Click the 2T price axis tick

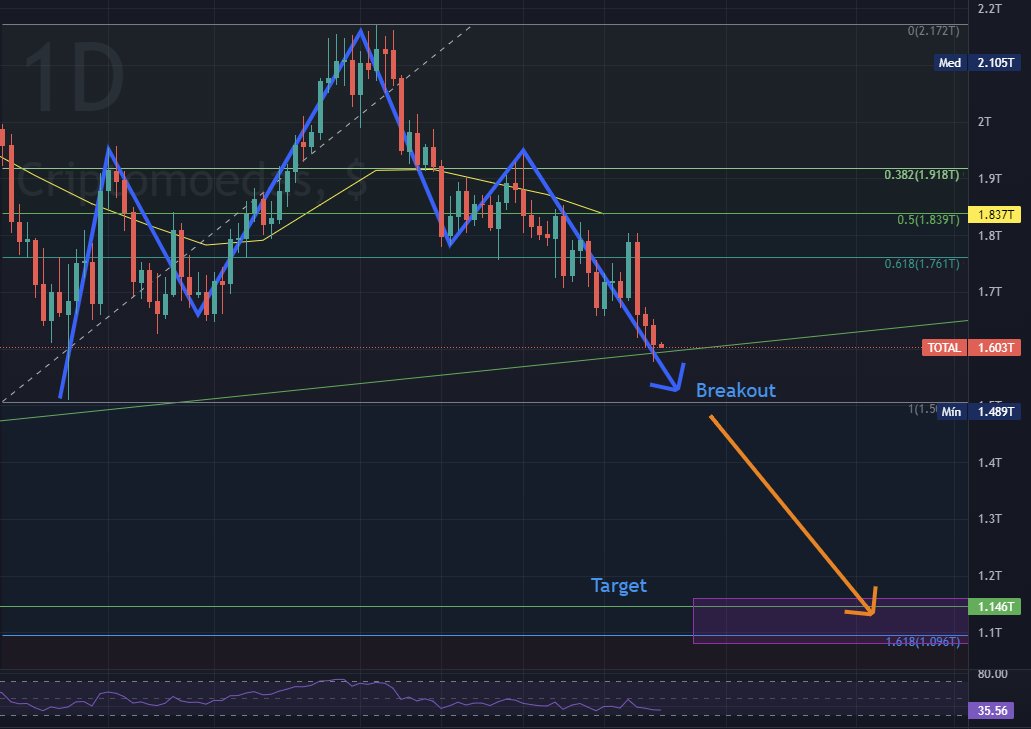pos(984,122)
